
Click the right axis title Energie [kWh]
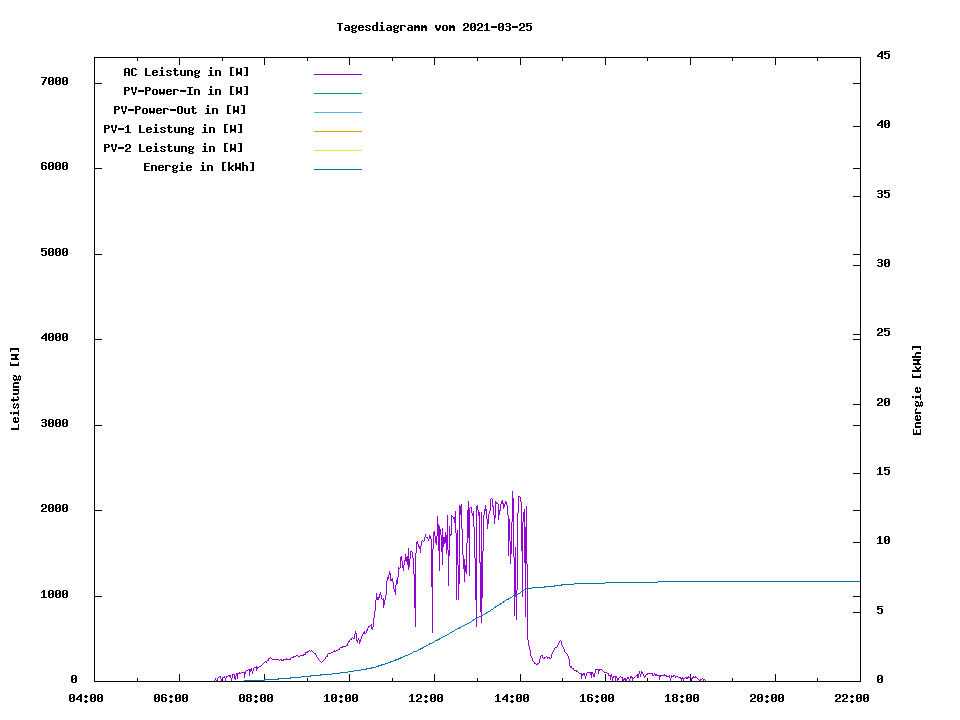[x=917, y=390]
